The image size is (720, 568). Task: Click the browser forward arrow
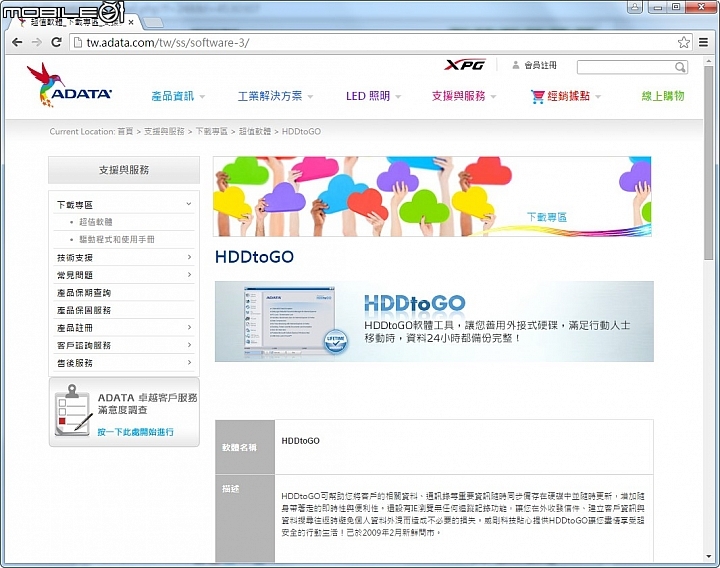click(x=37, y=42)
